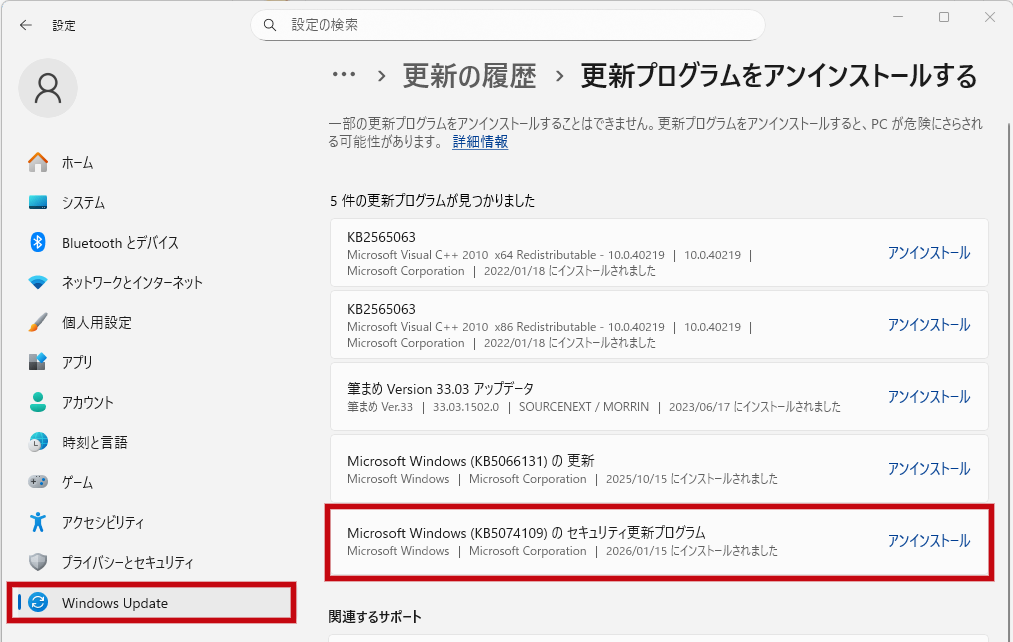Click the search magnifier icon
1013x642 pixels.
pyautogui.click(x=270, y=25)
